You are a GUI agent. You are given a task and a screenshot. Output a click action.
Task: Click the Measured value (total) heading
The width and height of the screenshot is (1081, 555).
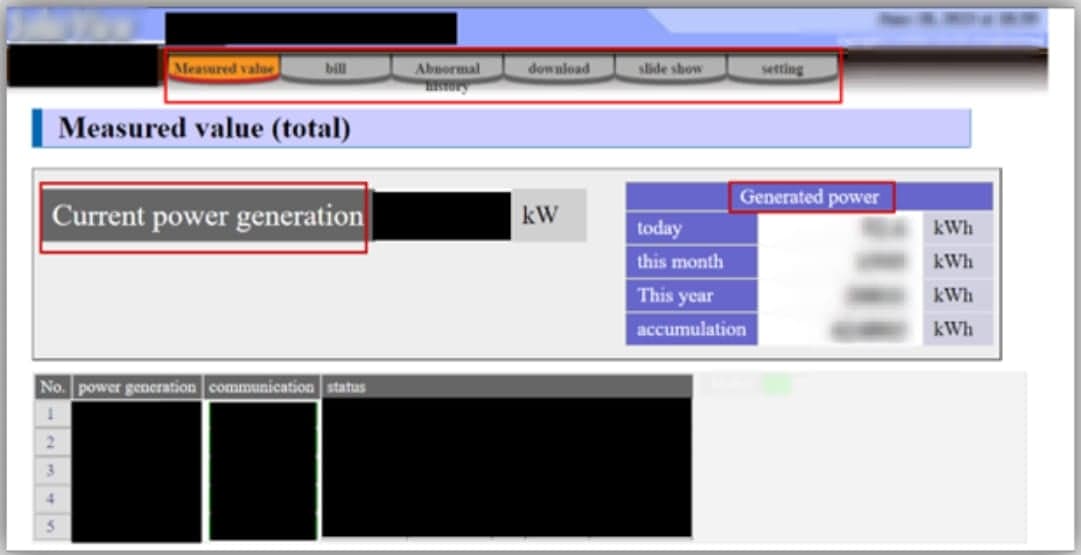click(204, 129)
